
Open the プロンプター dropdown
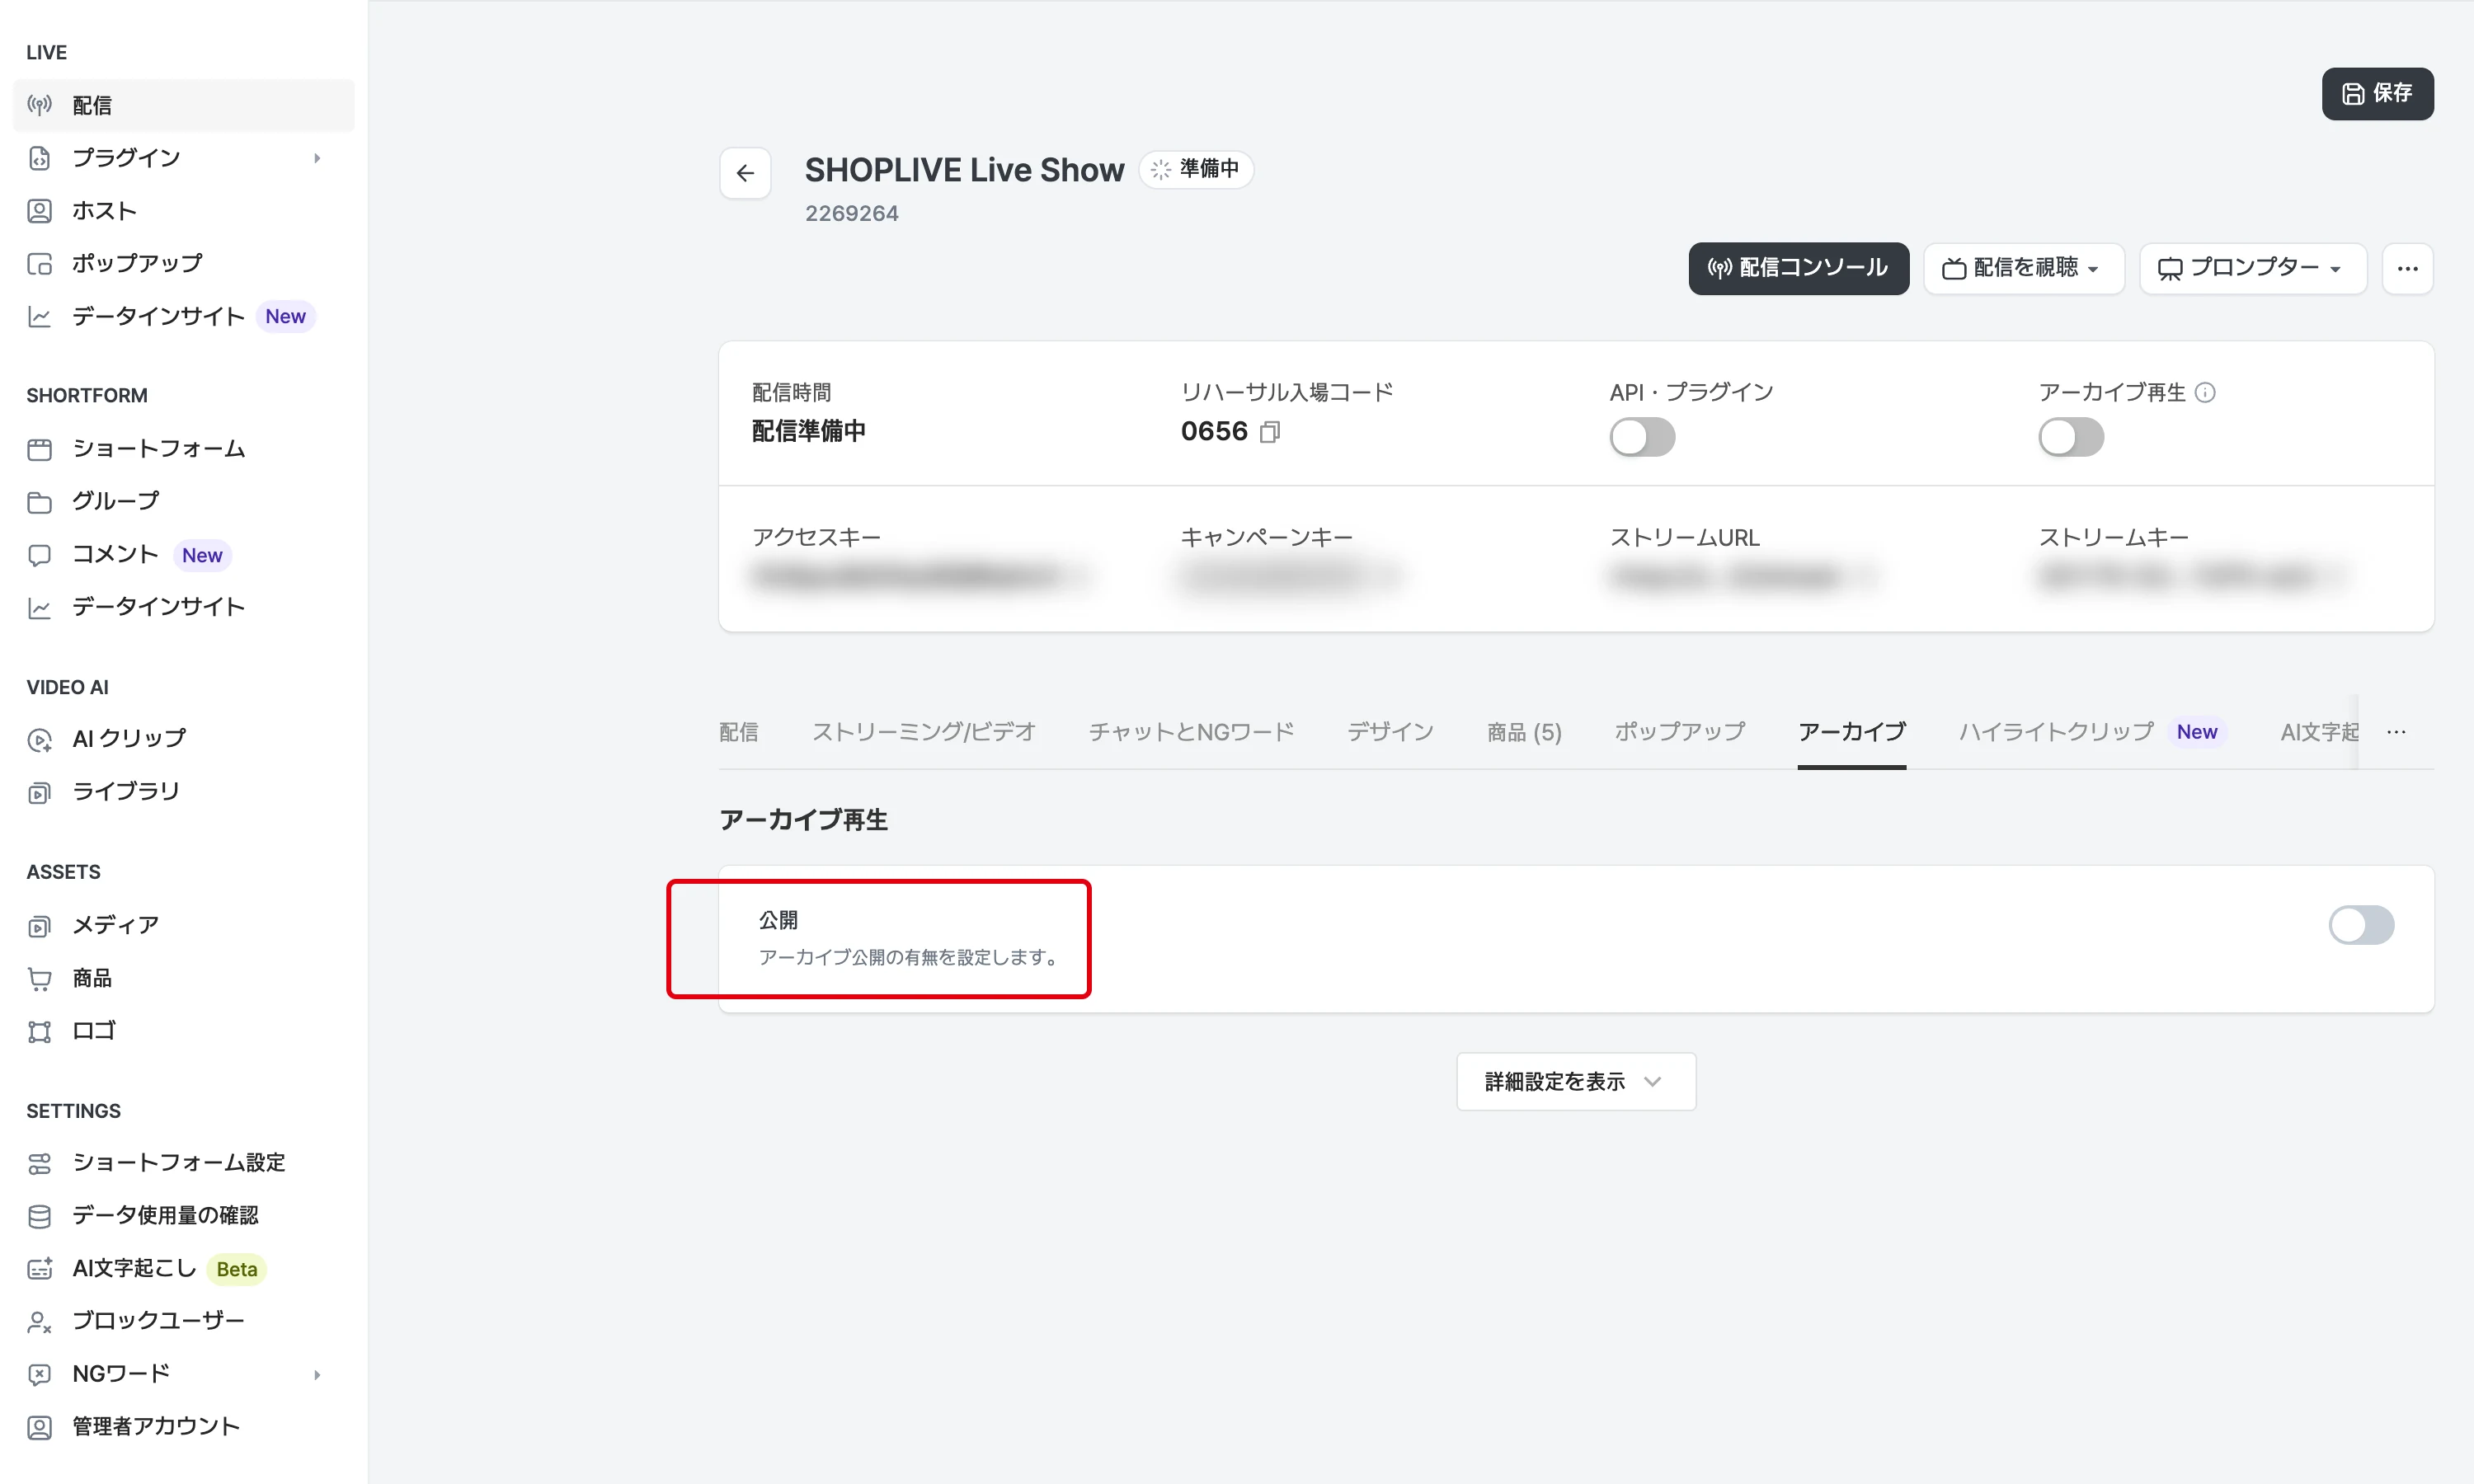[2252, 268]
